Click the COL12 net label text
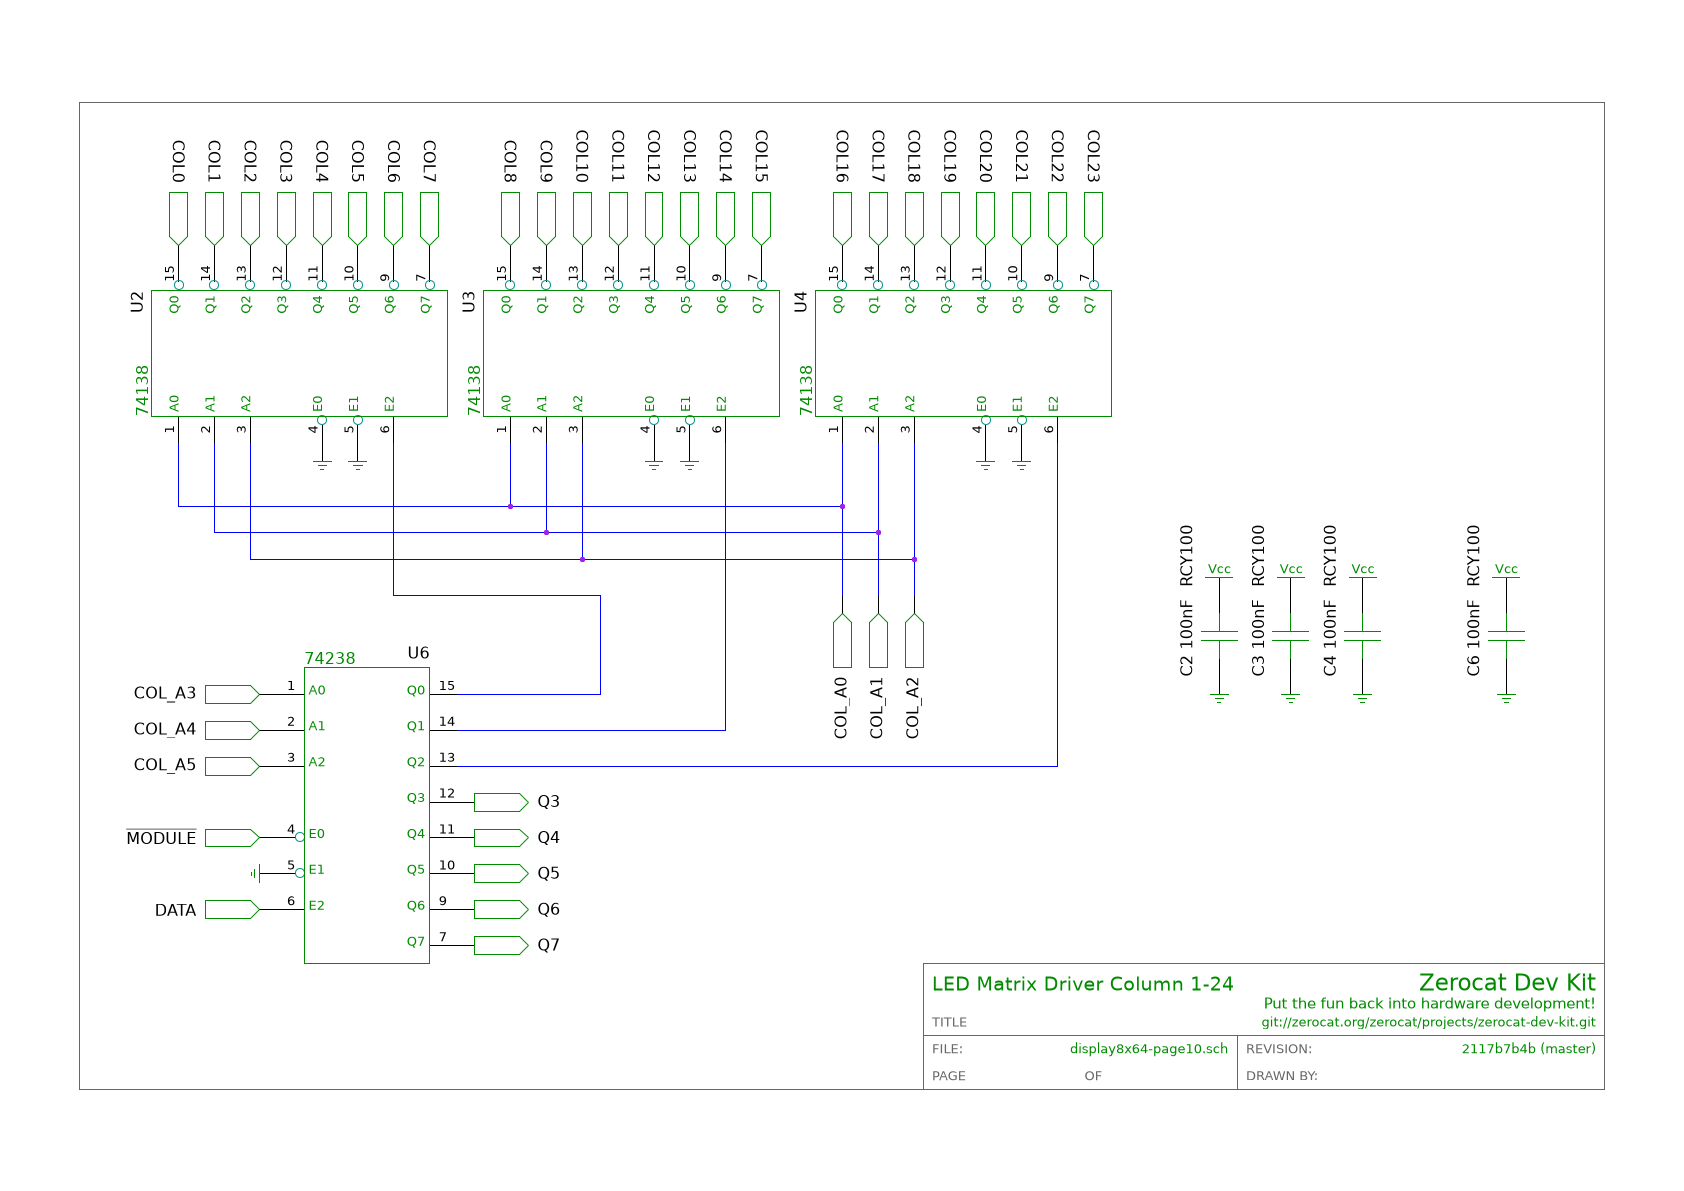1684x1191 pixels. pyautogui.click(x=653, y=157)
